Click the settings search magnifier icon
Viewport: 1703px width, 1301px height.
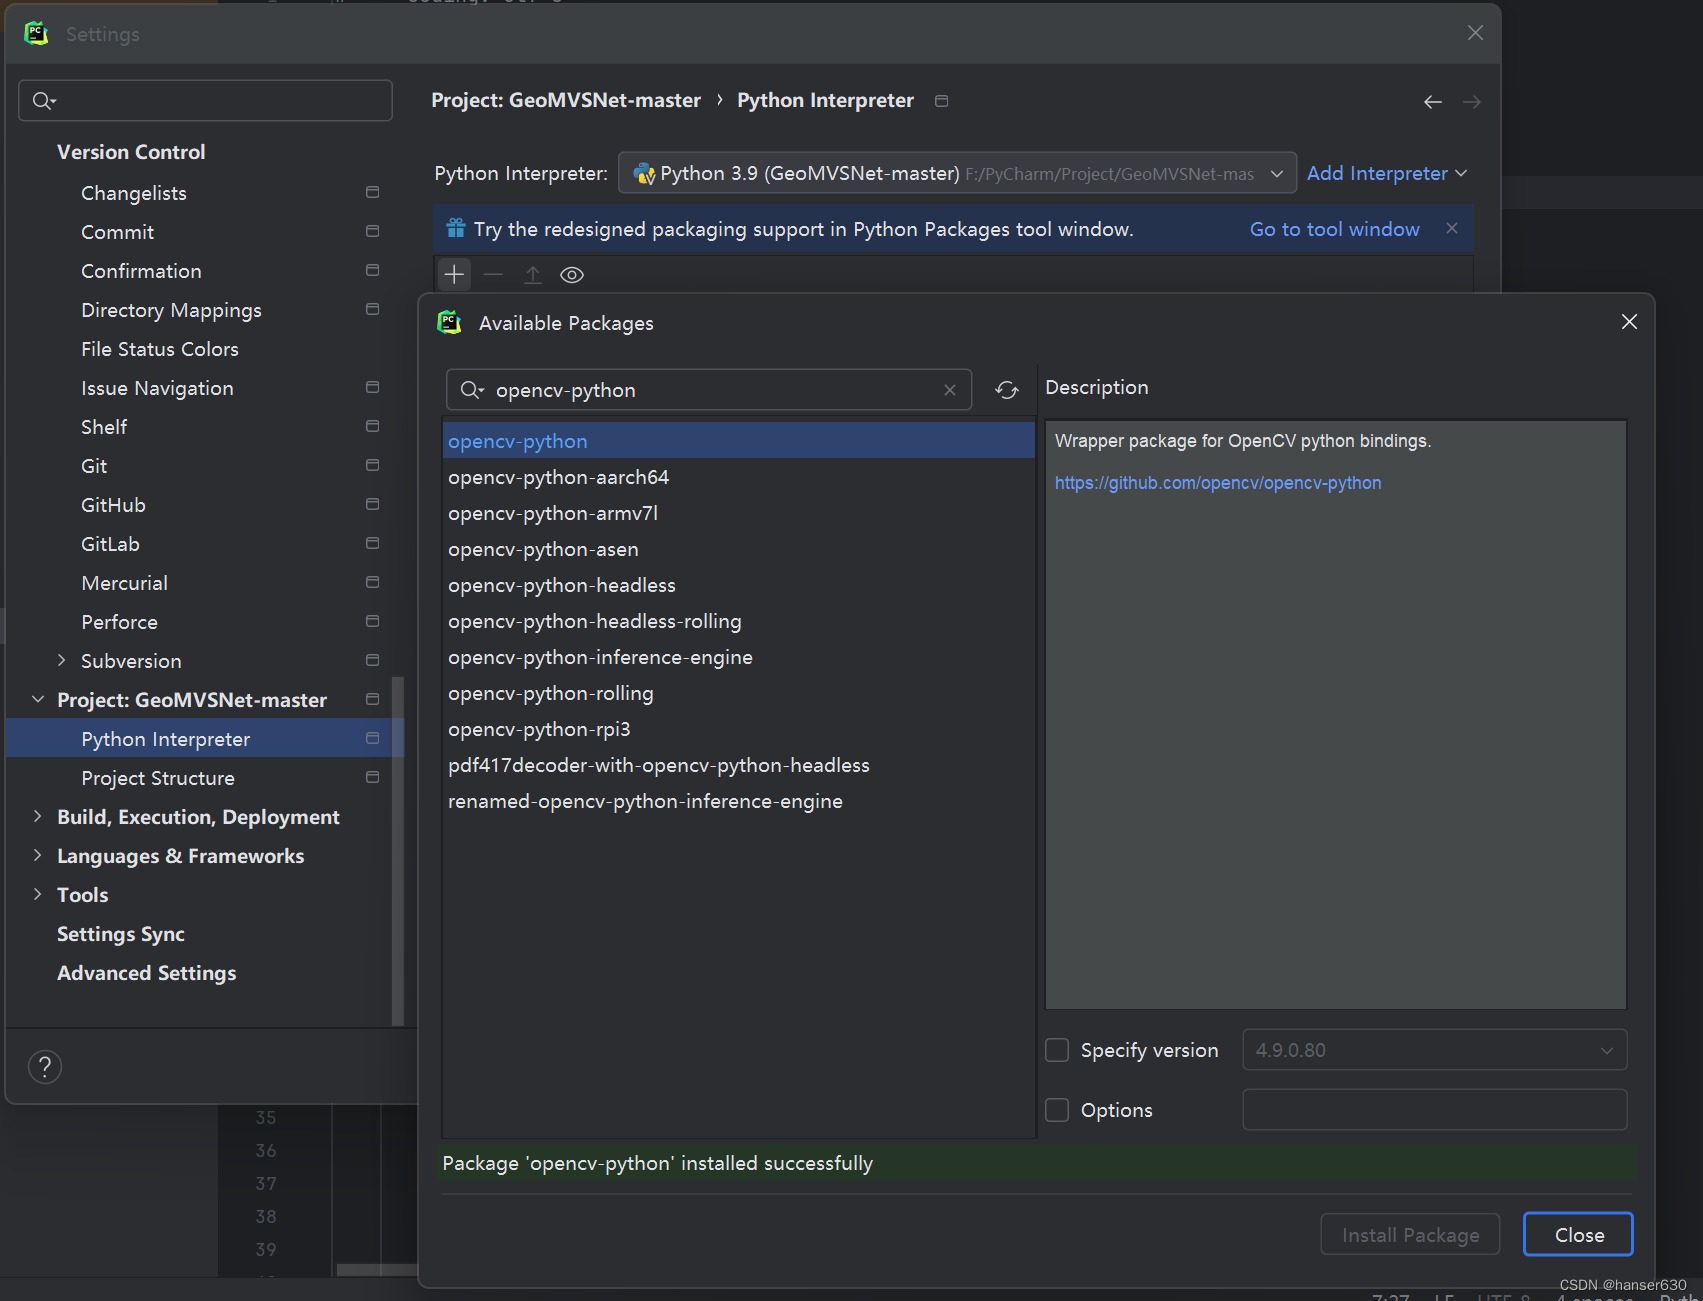pyautogui.click(x=44, y=100)
